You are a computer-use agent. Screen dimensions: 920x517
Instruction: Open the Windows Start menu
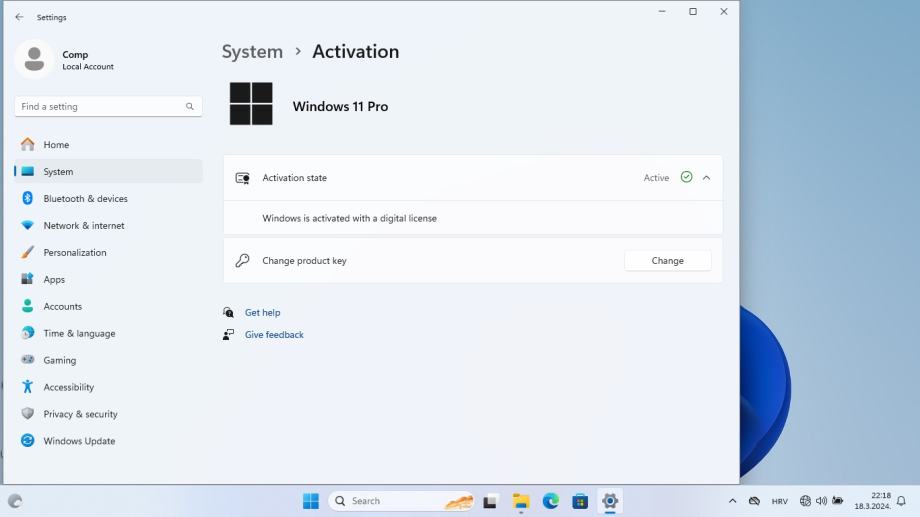point(311,501)
